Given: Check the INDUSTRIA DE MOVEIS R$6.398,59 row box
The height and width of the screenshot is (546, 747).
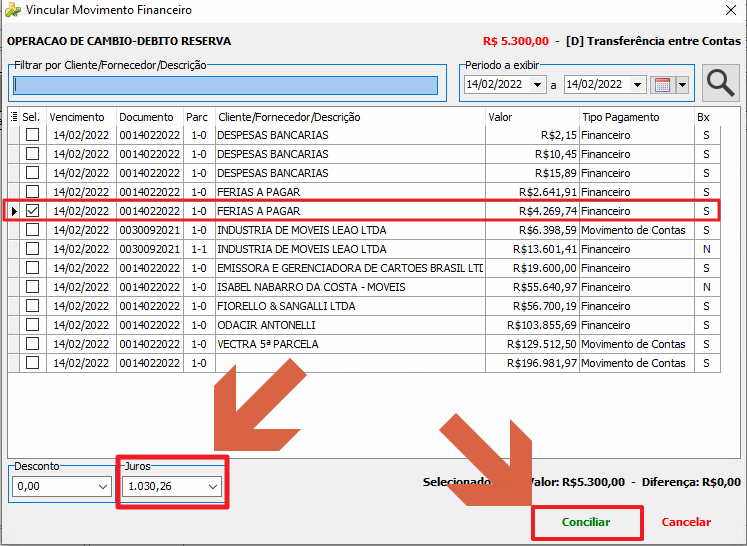Looking at the screenshot, I should 32,230.
